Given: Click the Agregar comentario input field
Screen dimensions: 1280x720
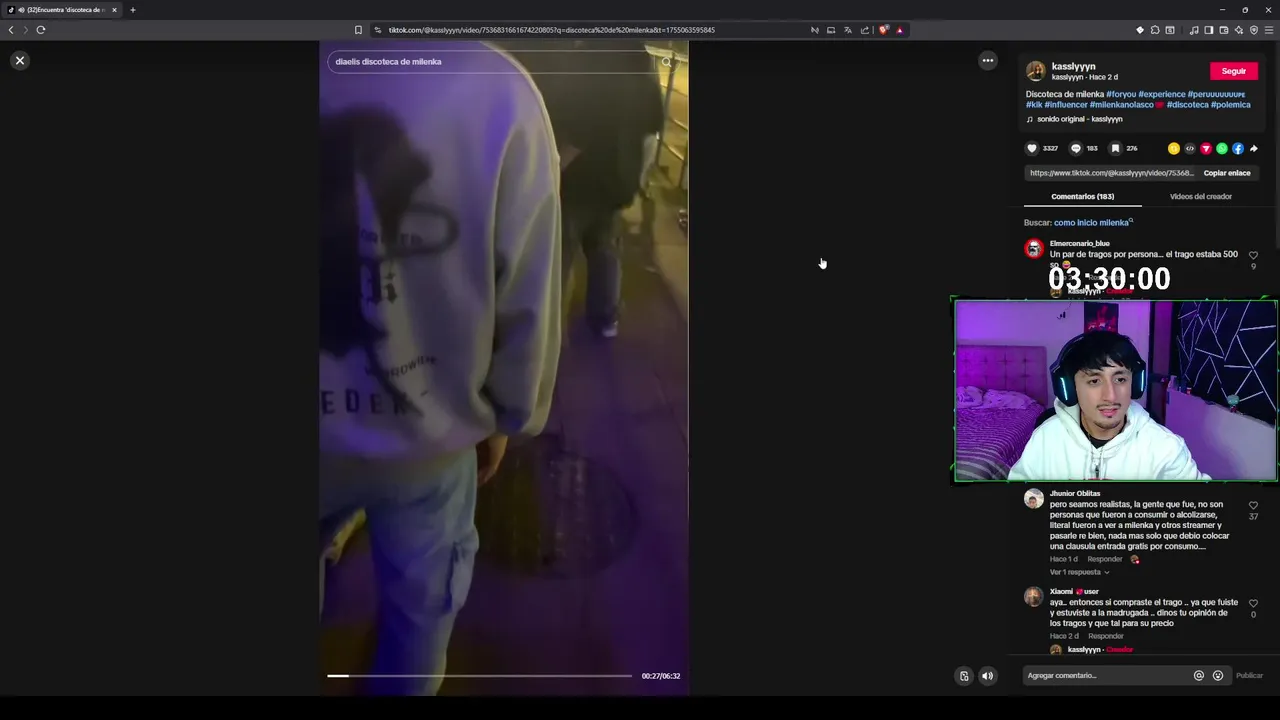Looking at the screenshot, I should tap(1106, 676).
